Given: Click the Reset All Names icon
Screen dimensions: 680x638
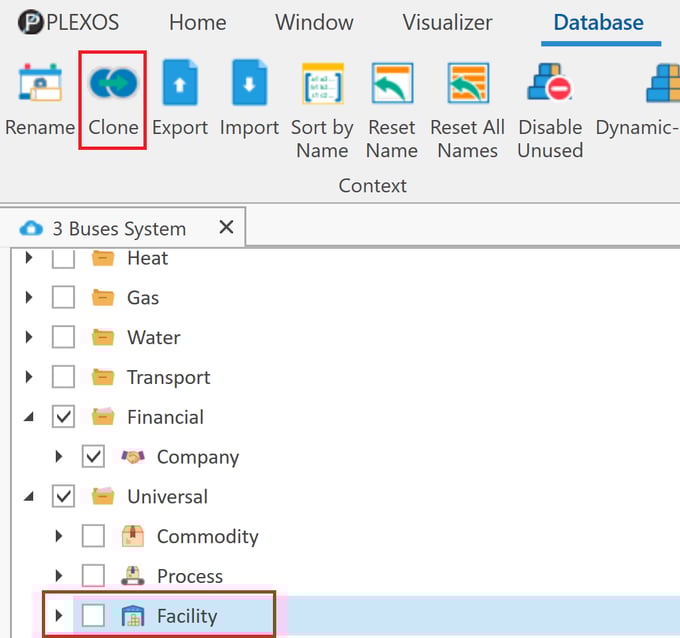Looking at the screenshot, I should coord(467,85).
